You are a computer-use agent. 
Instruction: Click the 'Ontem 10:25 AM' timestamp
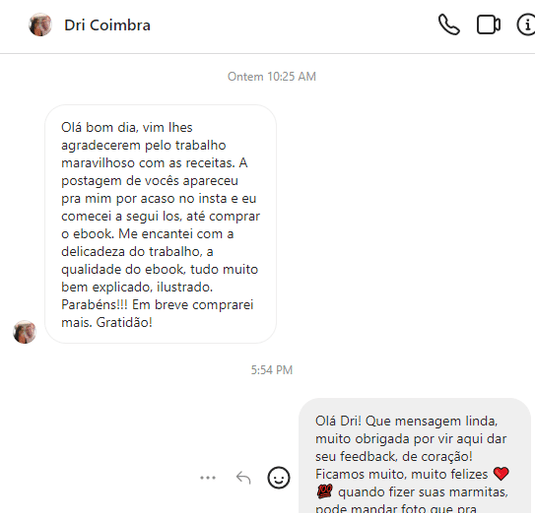point(272,76)
